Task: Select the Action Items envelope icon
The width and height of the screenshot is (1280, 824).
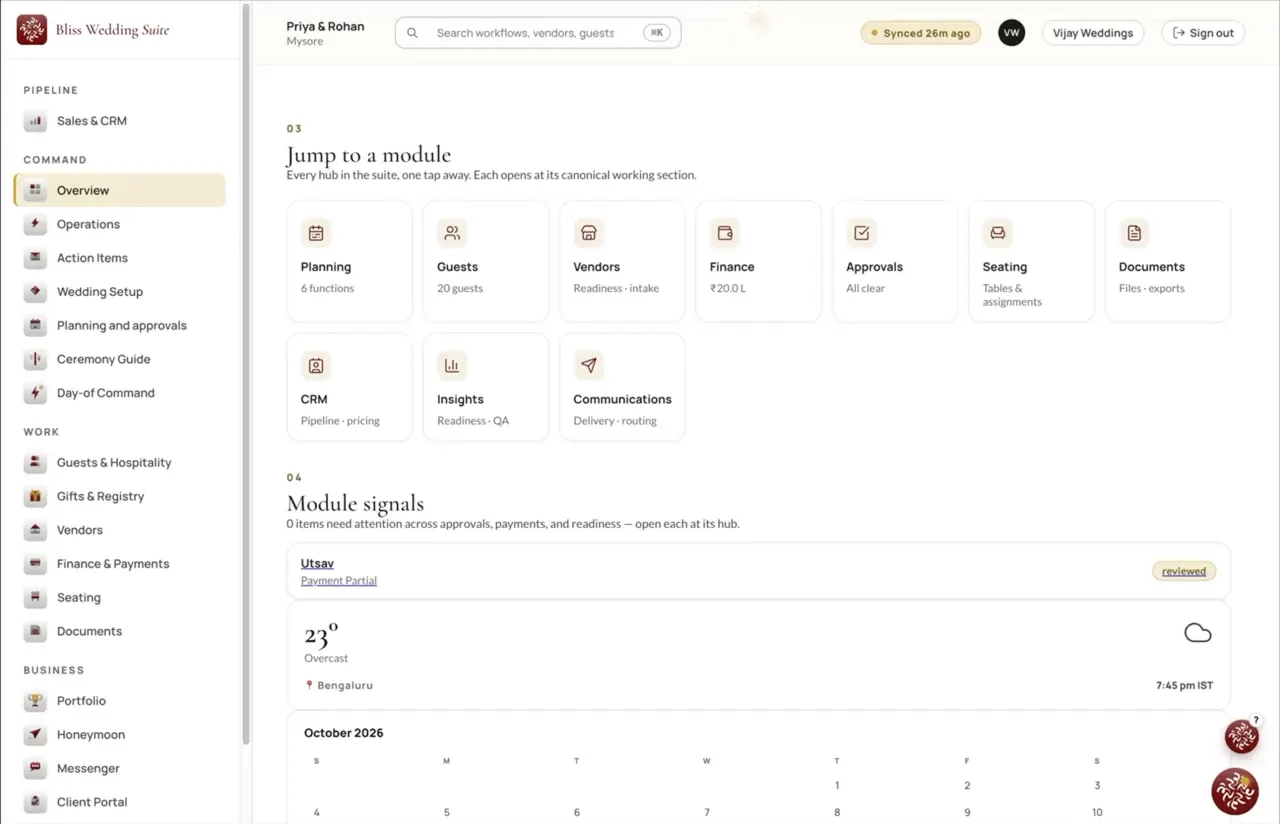Action: 36,258
